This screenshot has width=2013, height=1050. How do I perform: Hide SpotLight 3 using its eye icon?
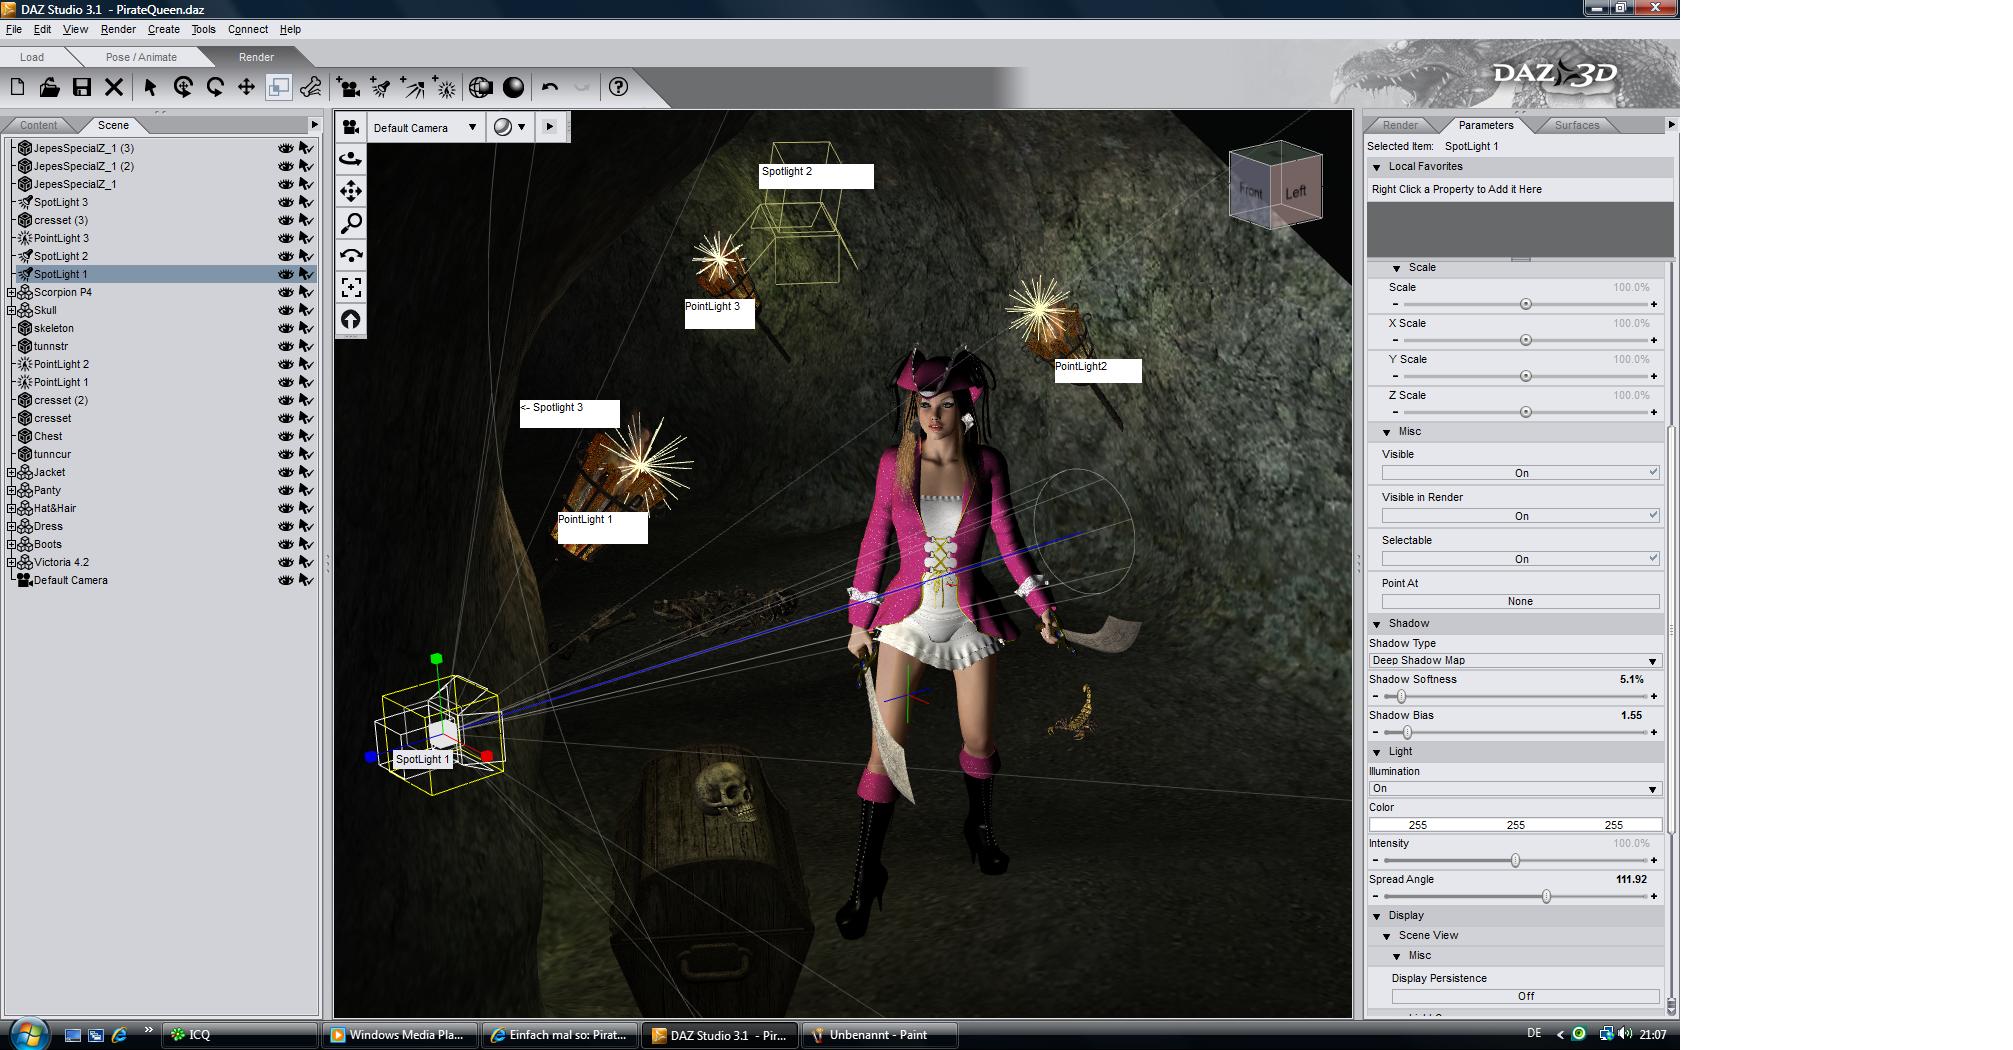point(286,202)
